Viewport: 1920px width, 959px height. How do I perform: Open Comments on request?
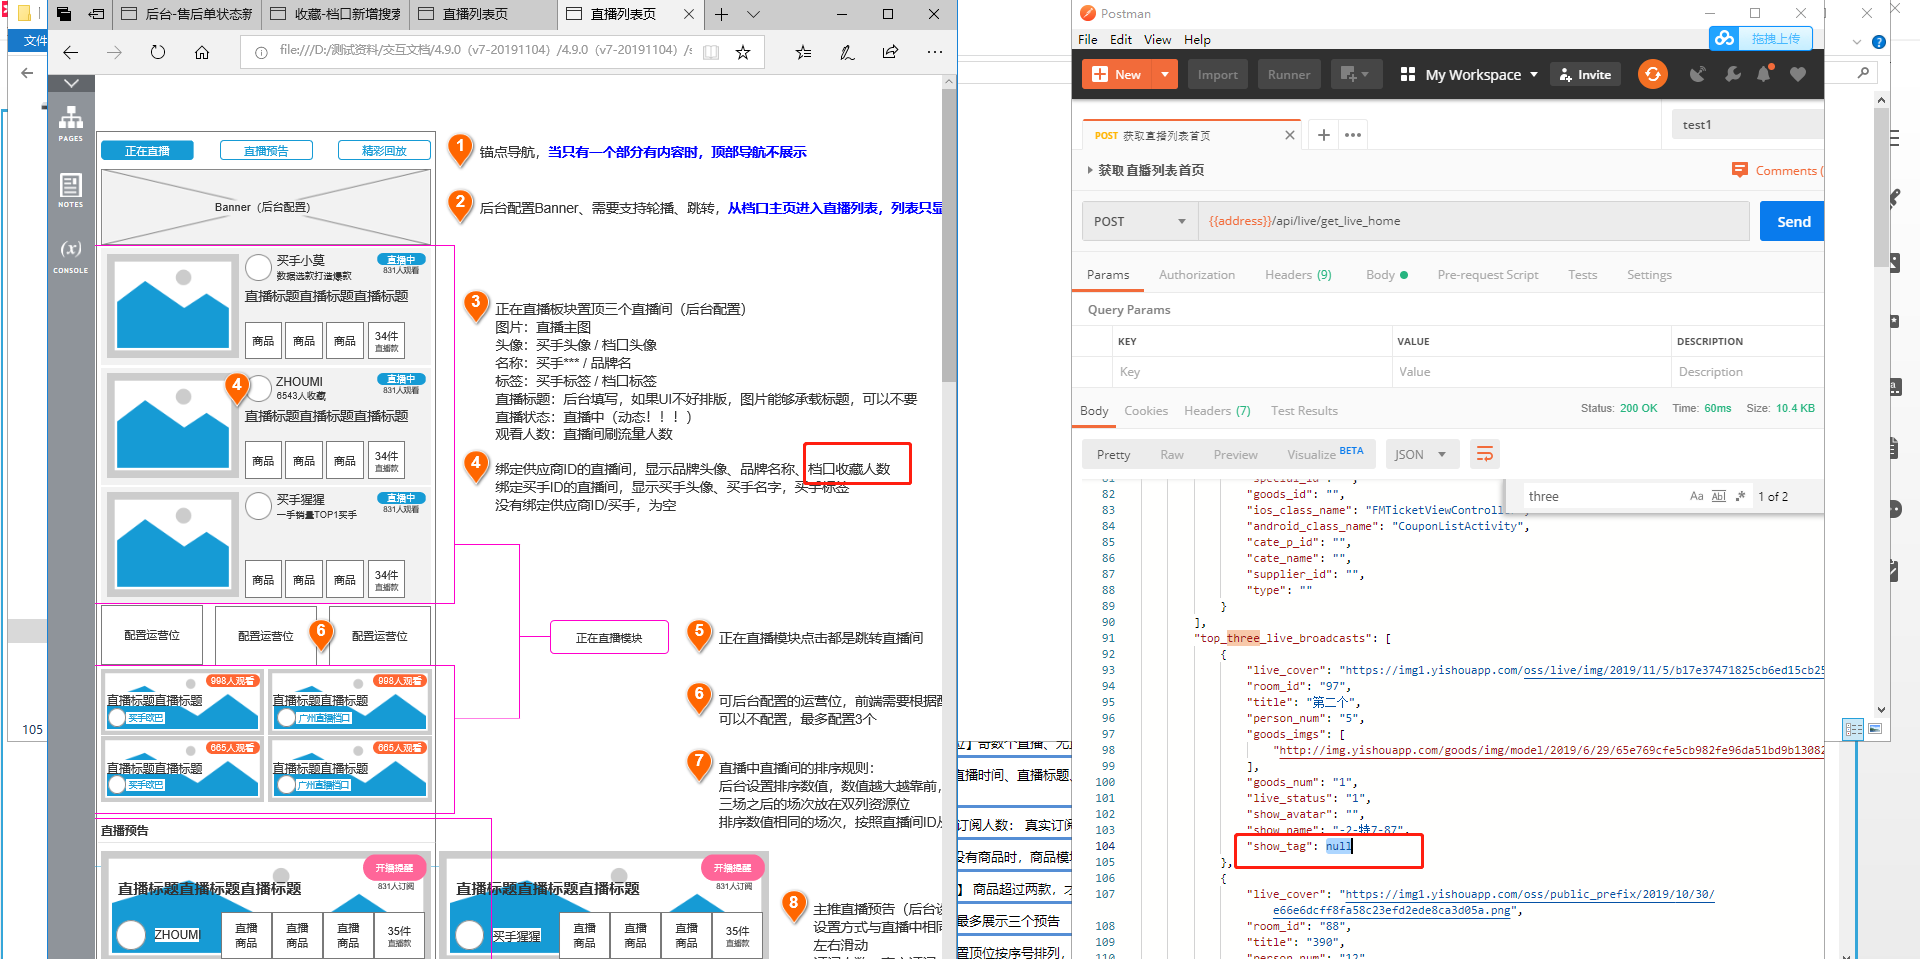click(1777, 170)
